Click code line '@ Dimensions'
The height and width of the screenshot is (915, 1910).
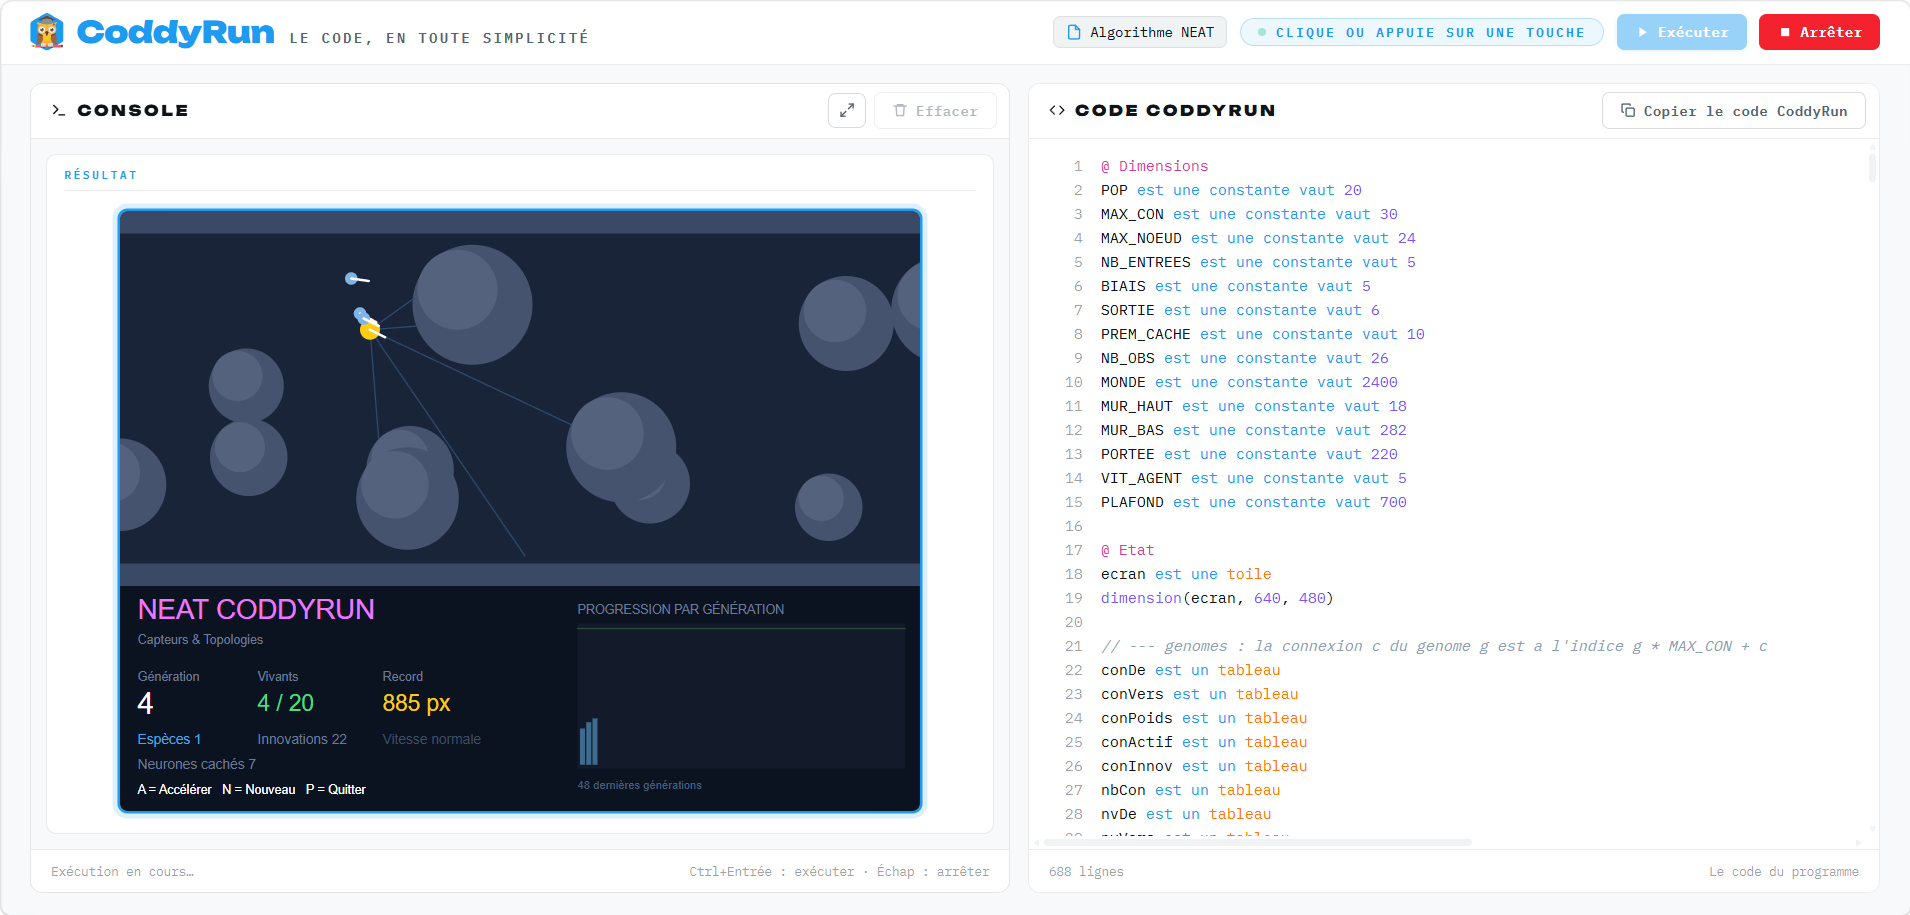(1155, 166)
